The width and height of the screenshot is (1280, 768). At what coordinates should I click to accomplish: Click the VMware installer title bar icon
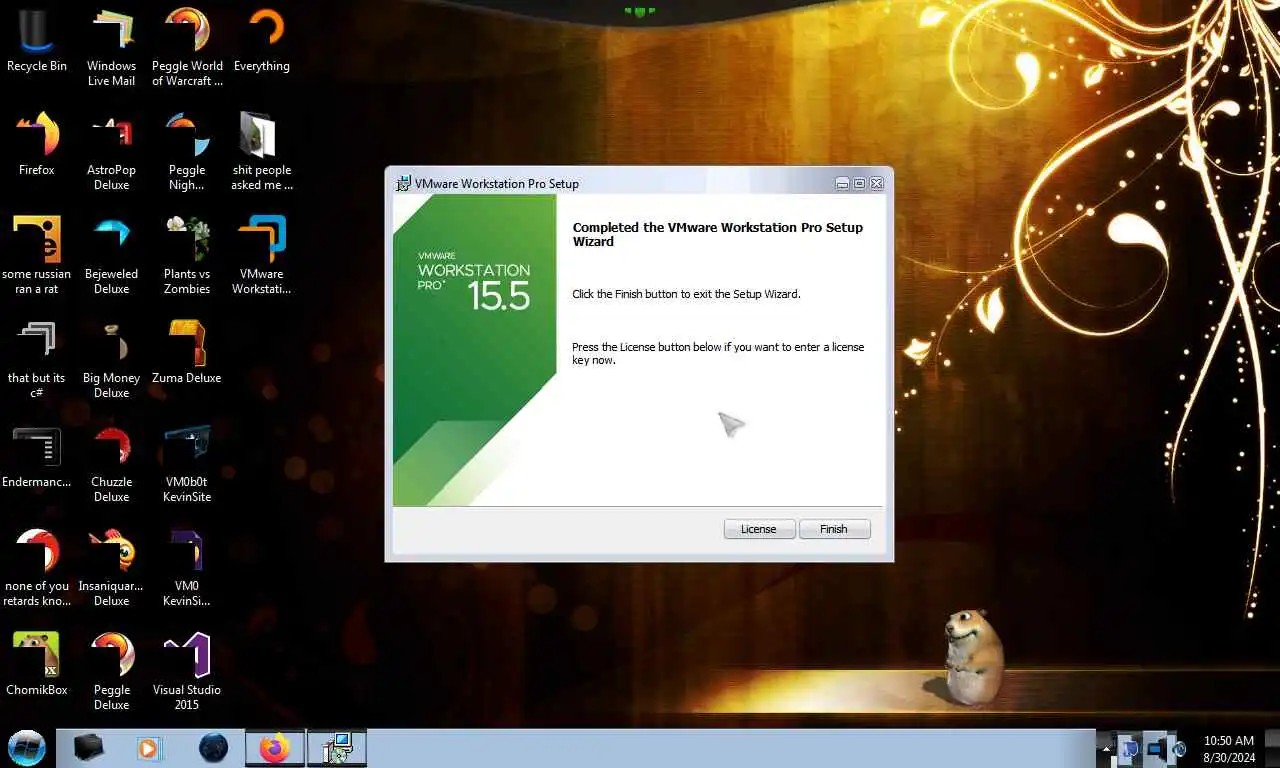coord(403,183)
